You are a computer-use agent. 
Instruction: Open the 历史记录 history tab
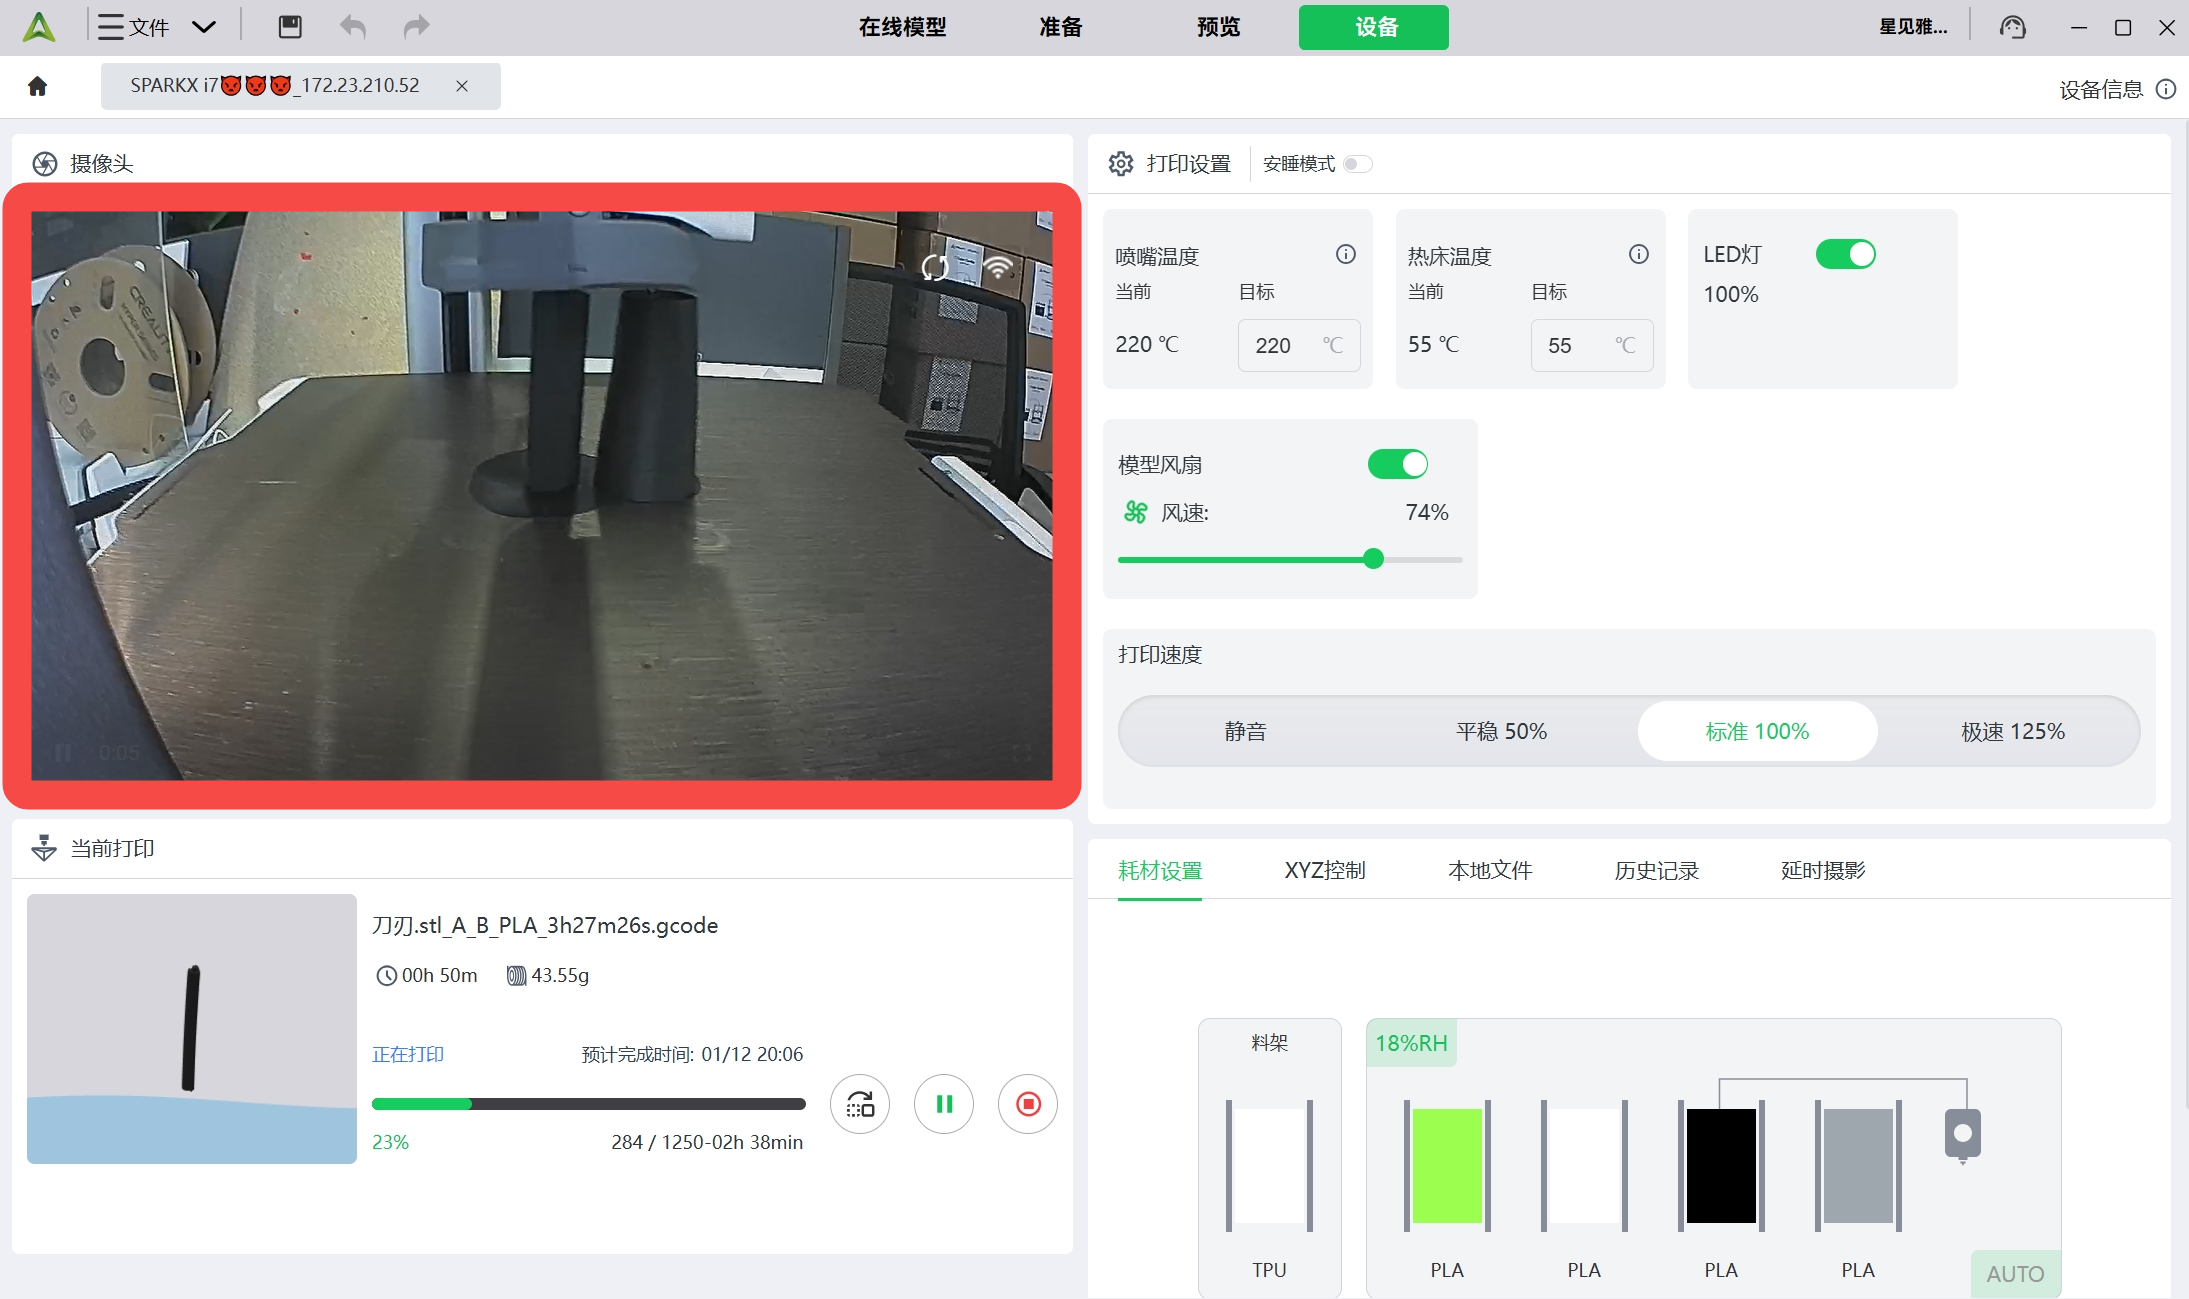click(x=1656, y=870)
